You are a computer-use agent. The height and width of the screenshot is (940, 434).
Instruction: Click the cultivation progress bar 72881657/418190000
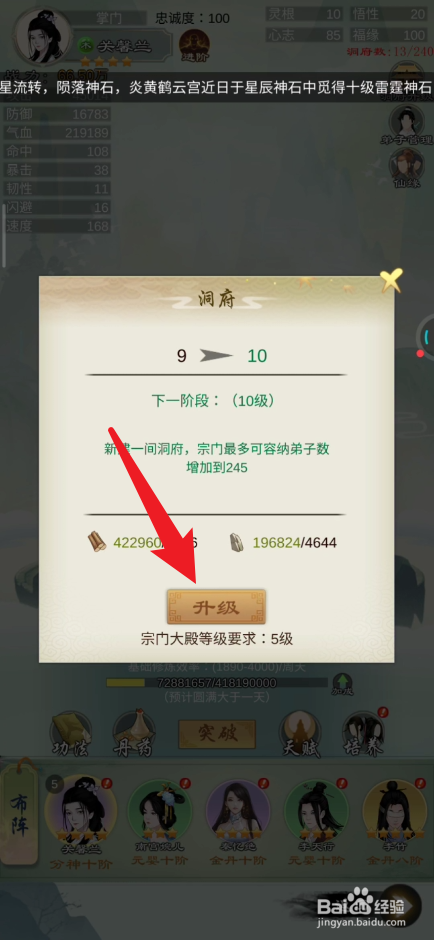tap(216, 683)
